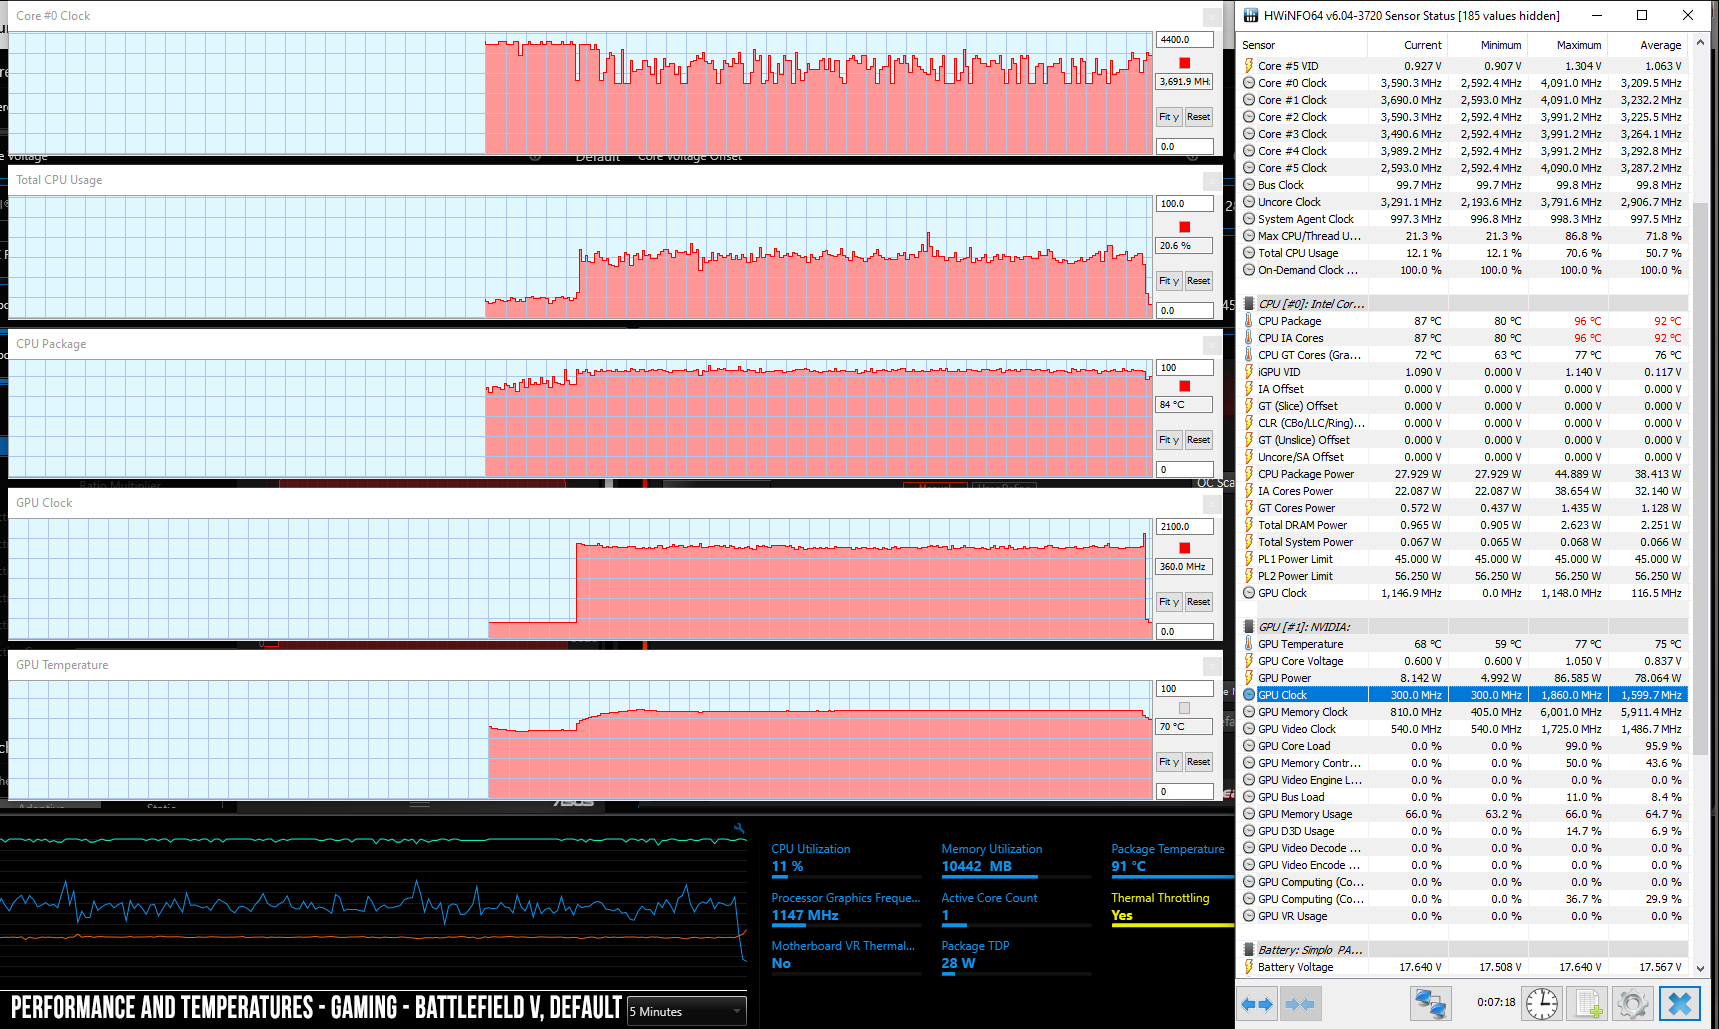Close the GPU Clock graph window
Viewport: 1719px width, 1029px height.
point(1212,503)
